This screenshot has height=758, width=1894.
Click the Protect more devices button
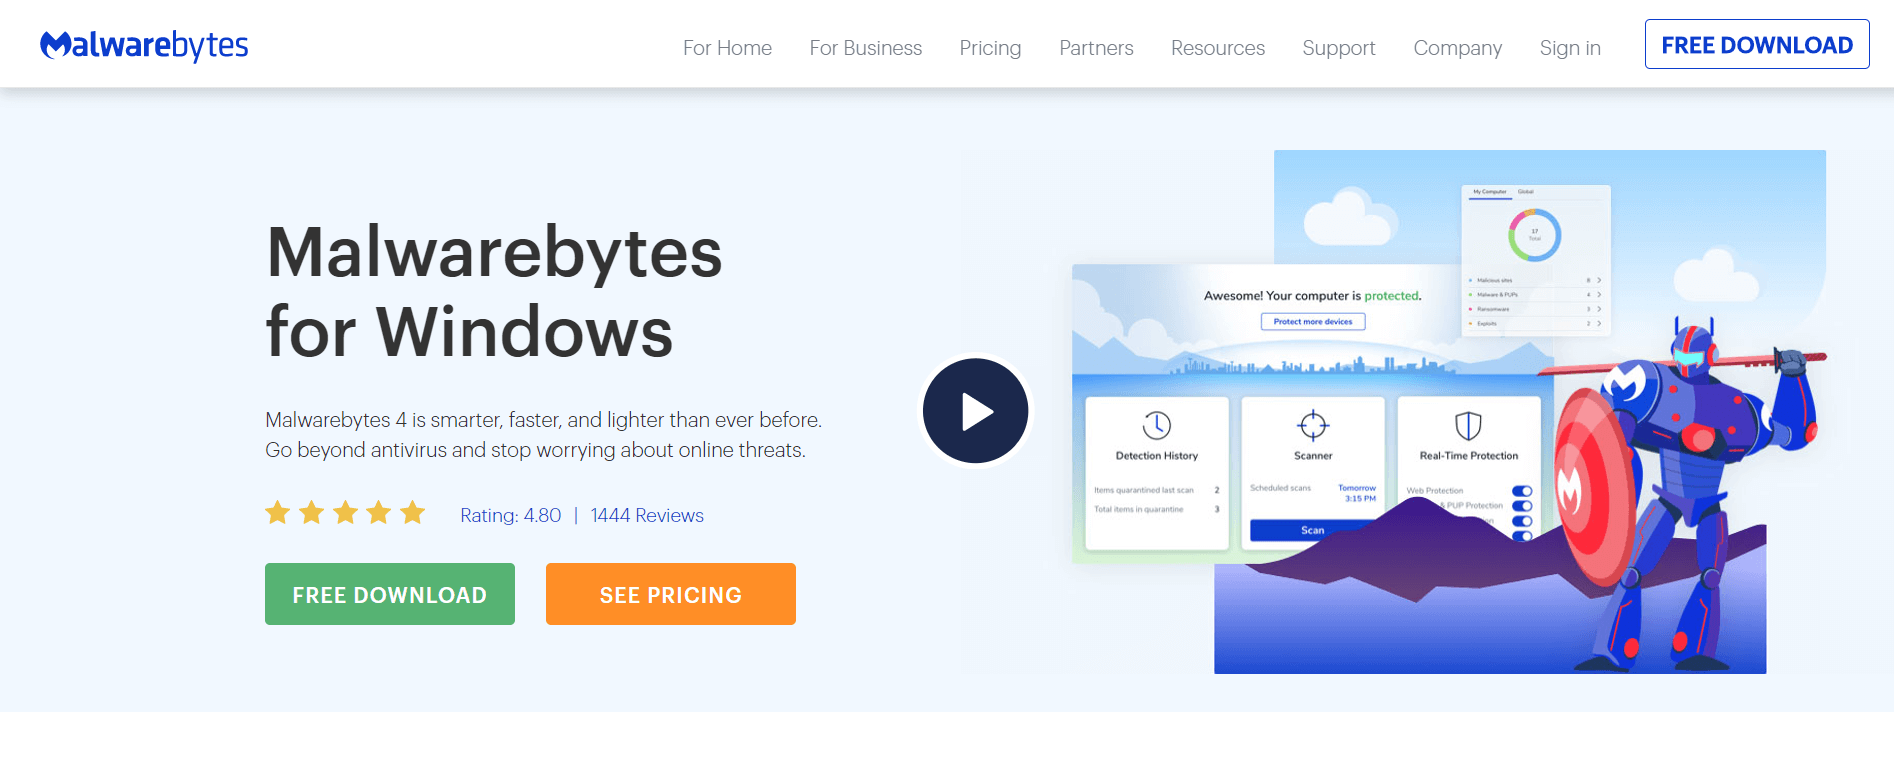[1313, 321]
